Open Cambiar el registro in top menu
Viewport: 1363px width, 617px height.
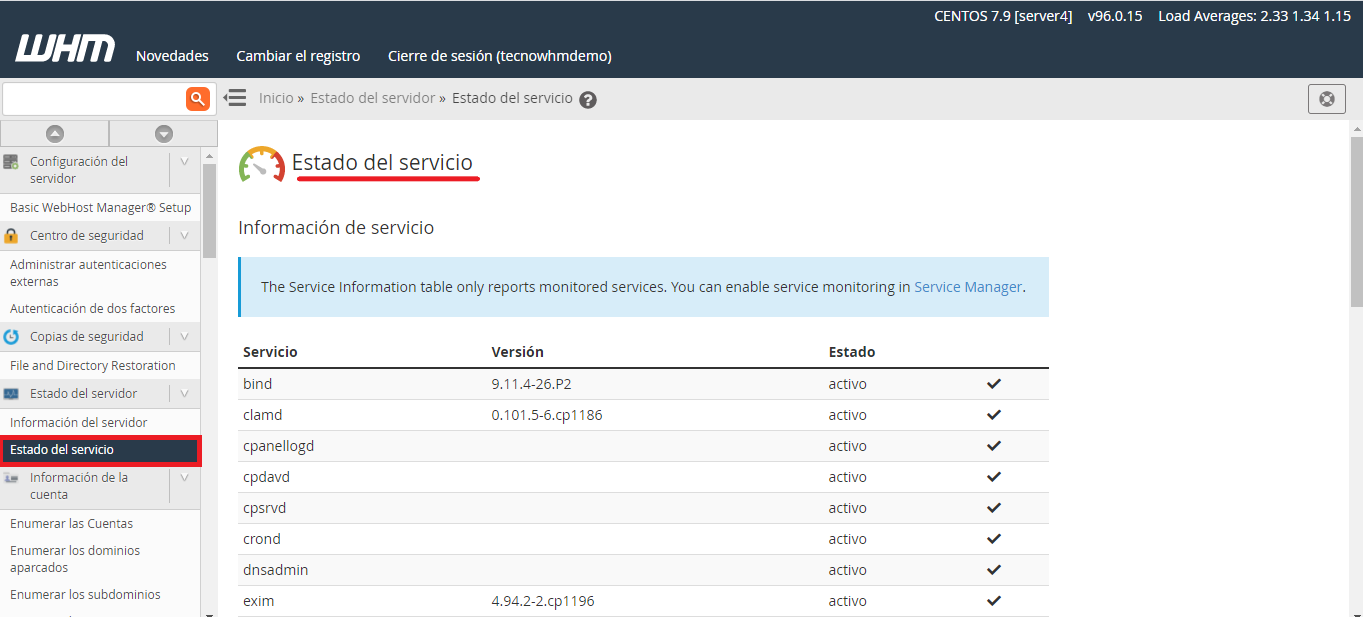[298, 56]
